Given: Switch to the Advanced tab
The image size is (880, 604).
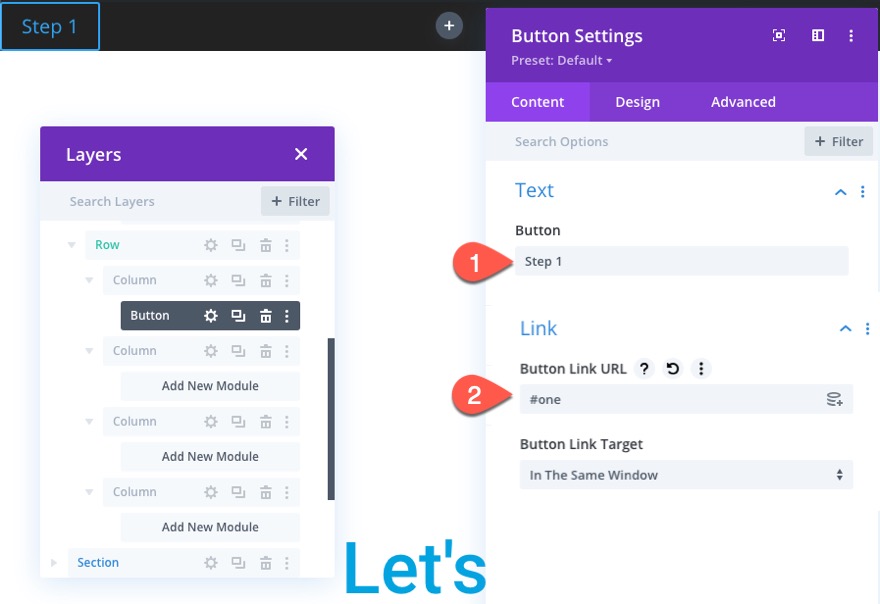Looking at the screenshot, I should [x=743, y=102].
